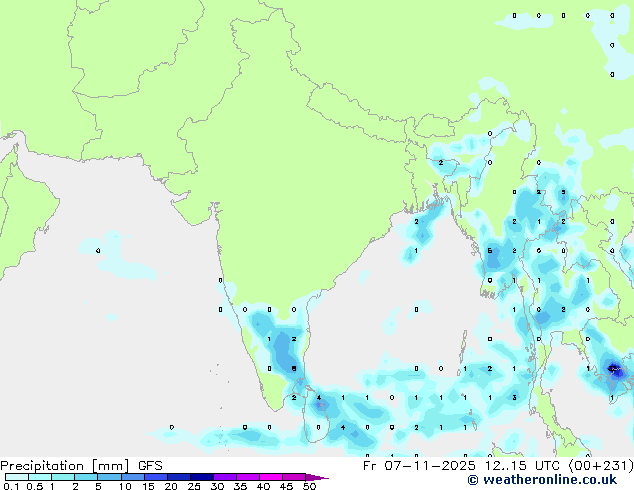Click the legend arrow tip above 50 mm

click(x=317, y=477)
